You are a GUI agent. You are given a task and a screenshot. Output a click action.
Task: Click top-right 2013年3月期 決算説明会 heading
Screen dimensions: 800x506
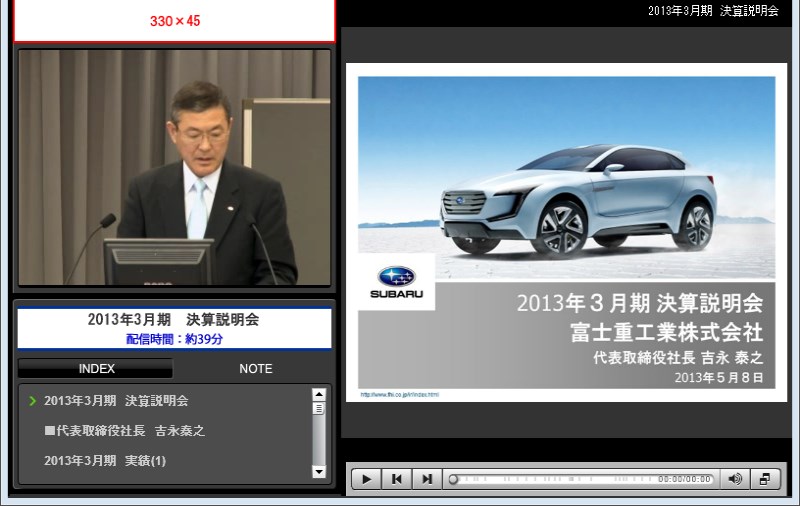[713, 11]
